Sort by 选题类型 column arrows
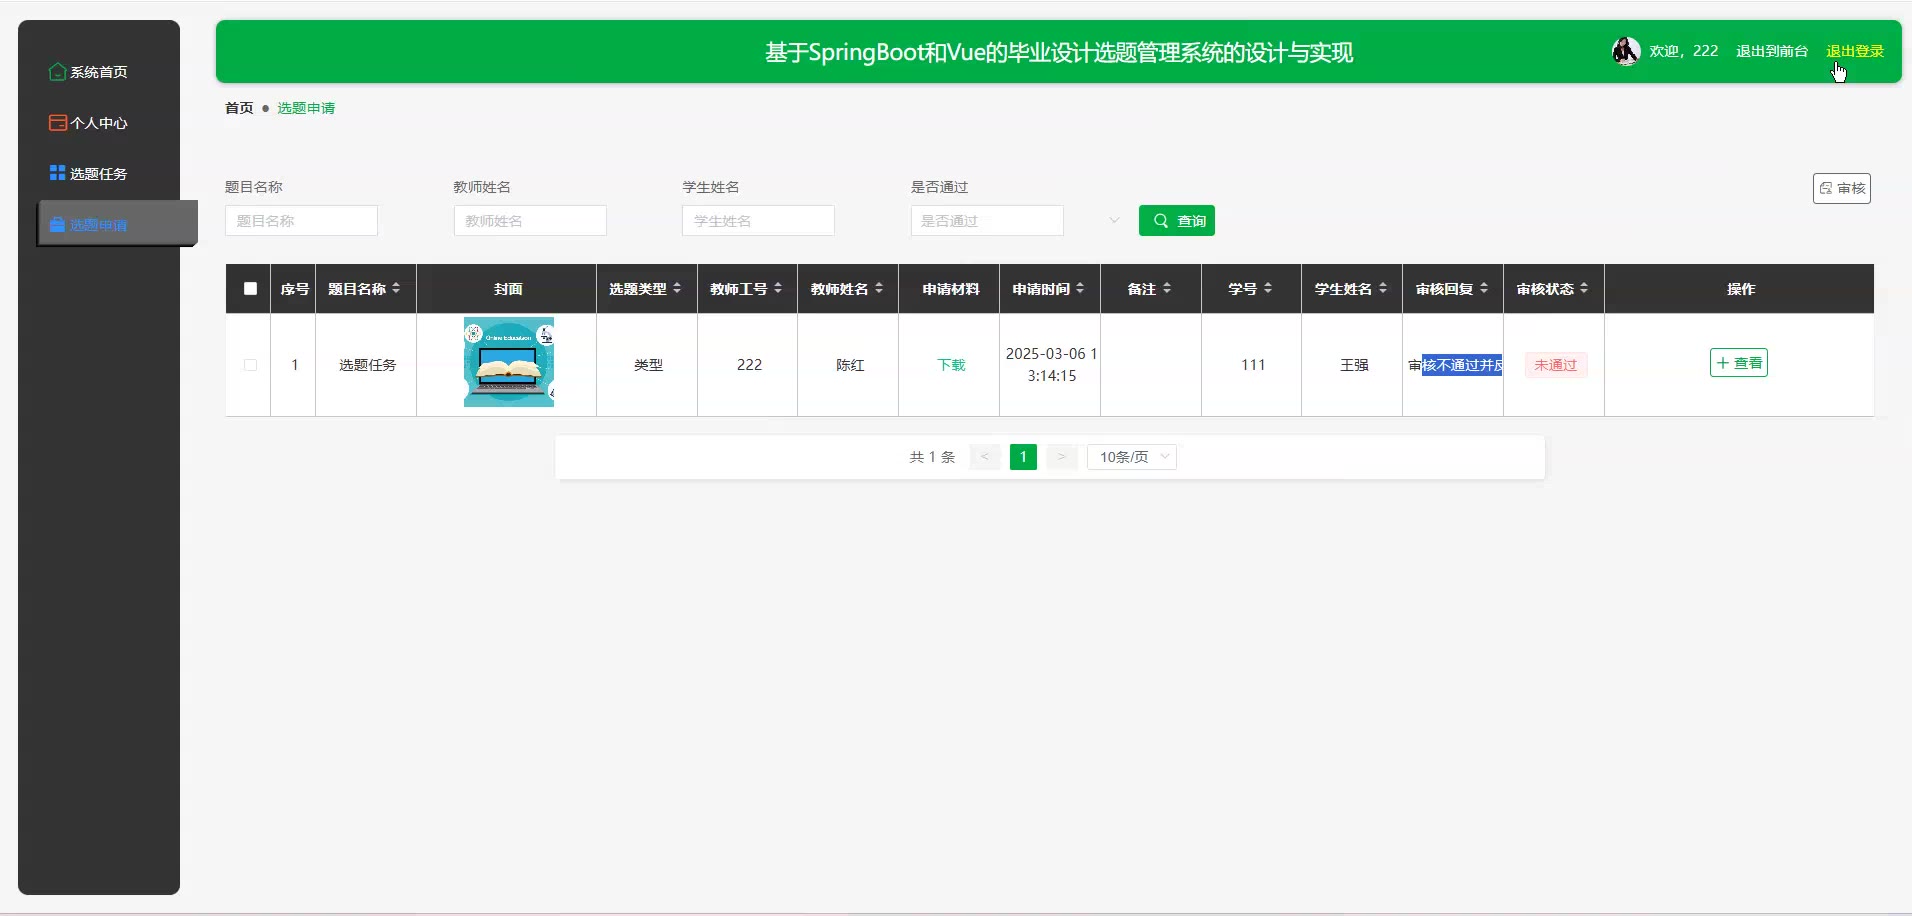Image resolution: width=1912 pixels, height=916 pixels. [677, 288]
